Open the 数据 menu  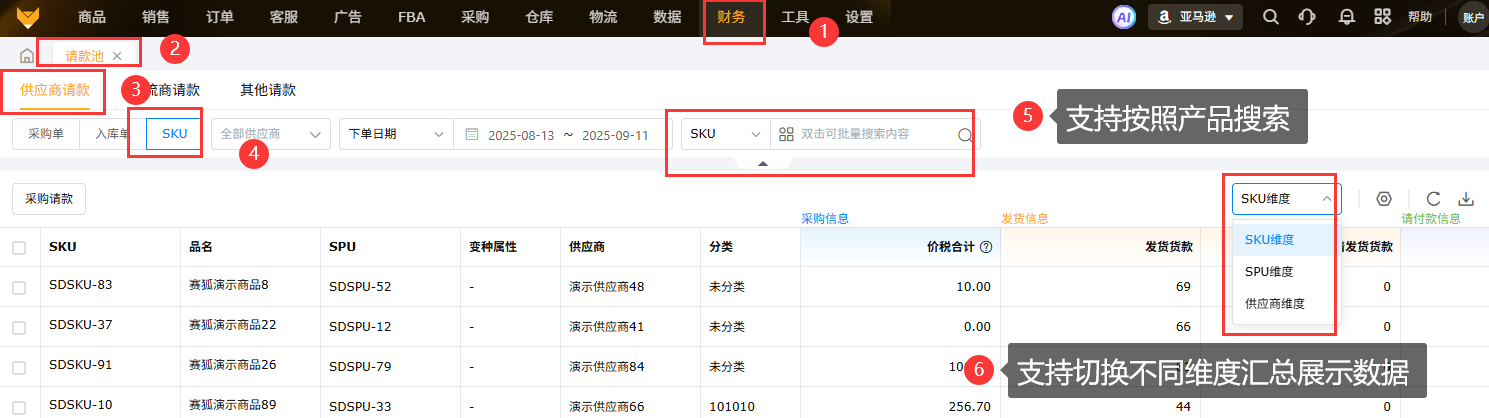(667, 17)
